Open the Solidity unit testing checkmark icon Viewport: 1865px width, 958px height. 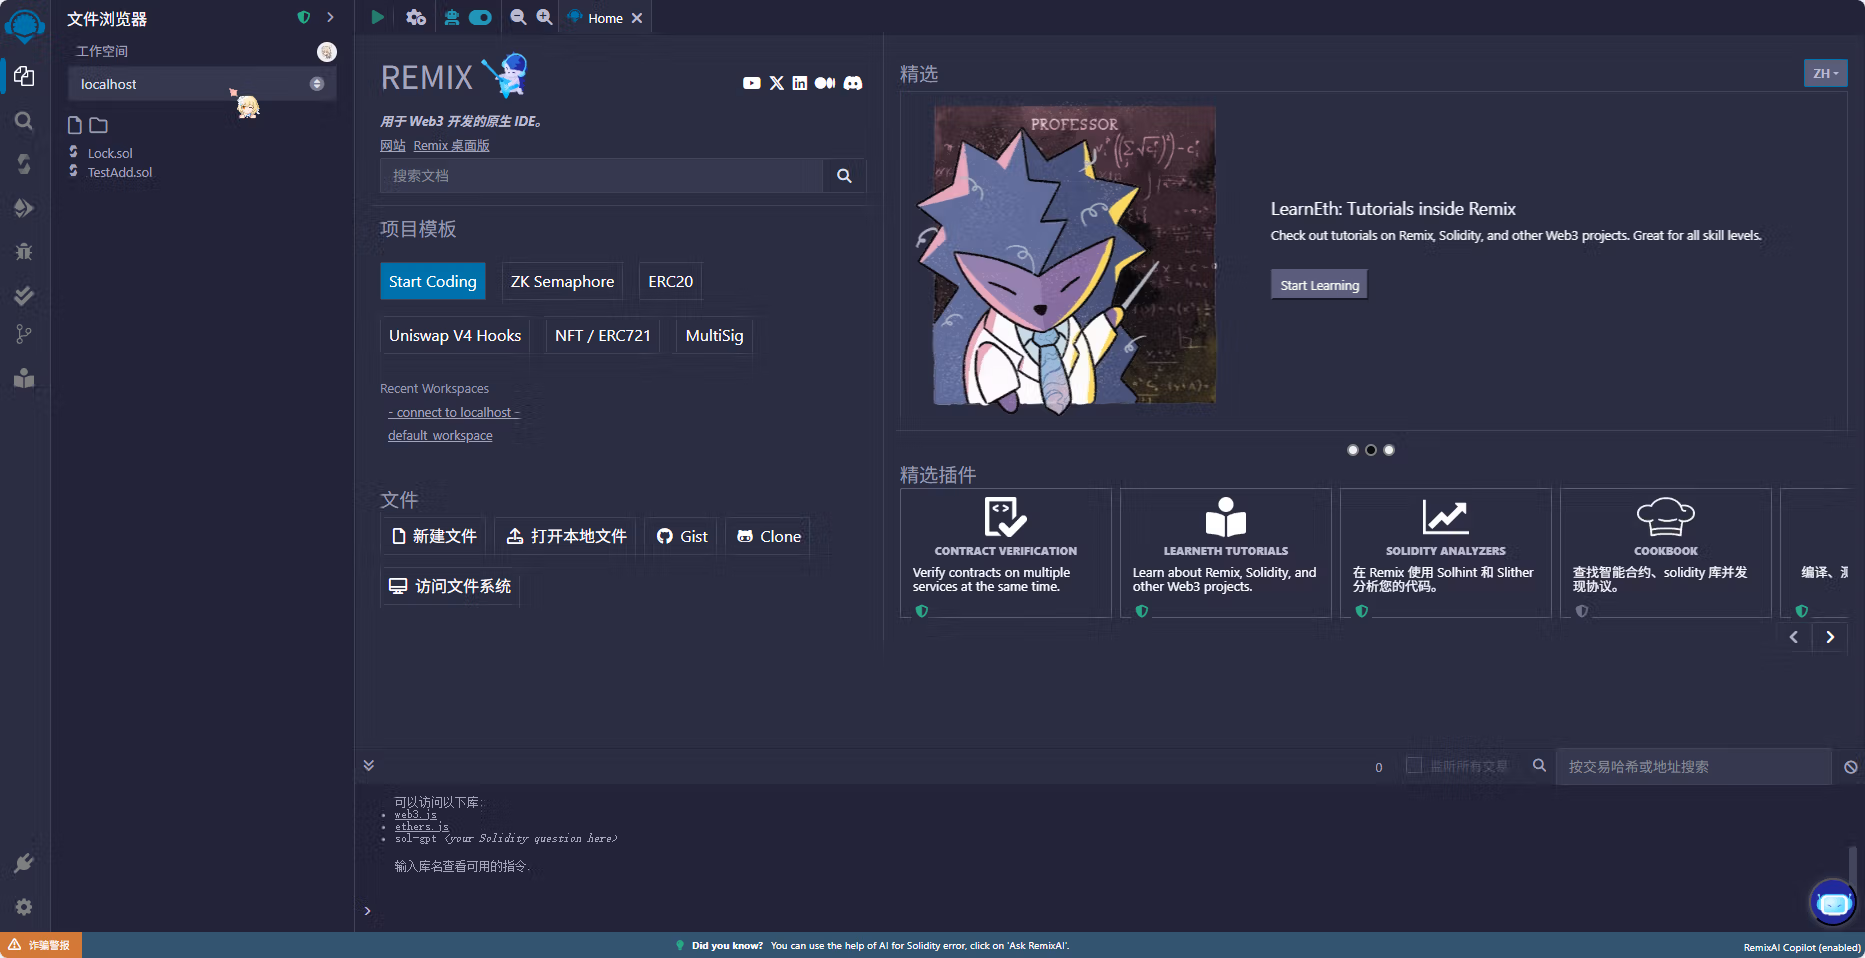click(x=24, y=295)
